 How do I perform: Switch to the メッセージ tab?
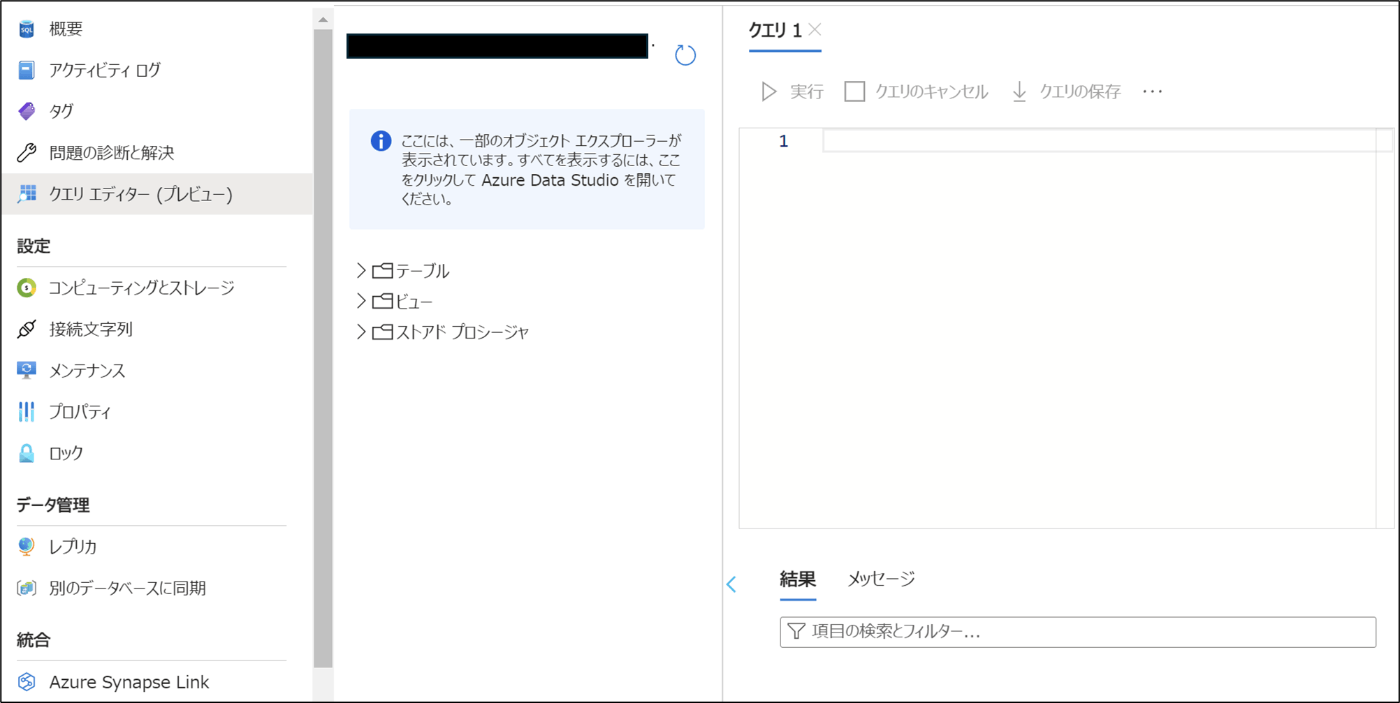click(x=881, y=579)
